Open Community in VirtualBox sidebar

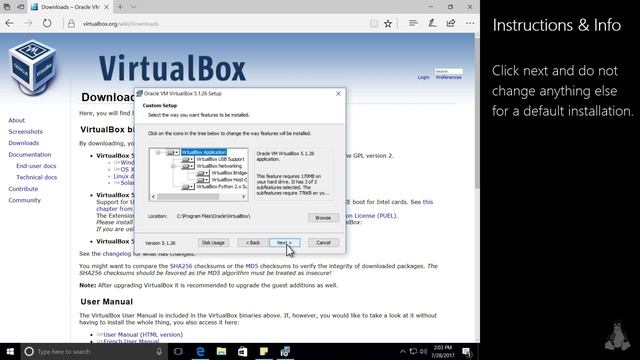tap(24, 200)
